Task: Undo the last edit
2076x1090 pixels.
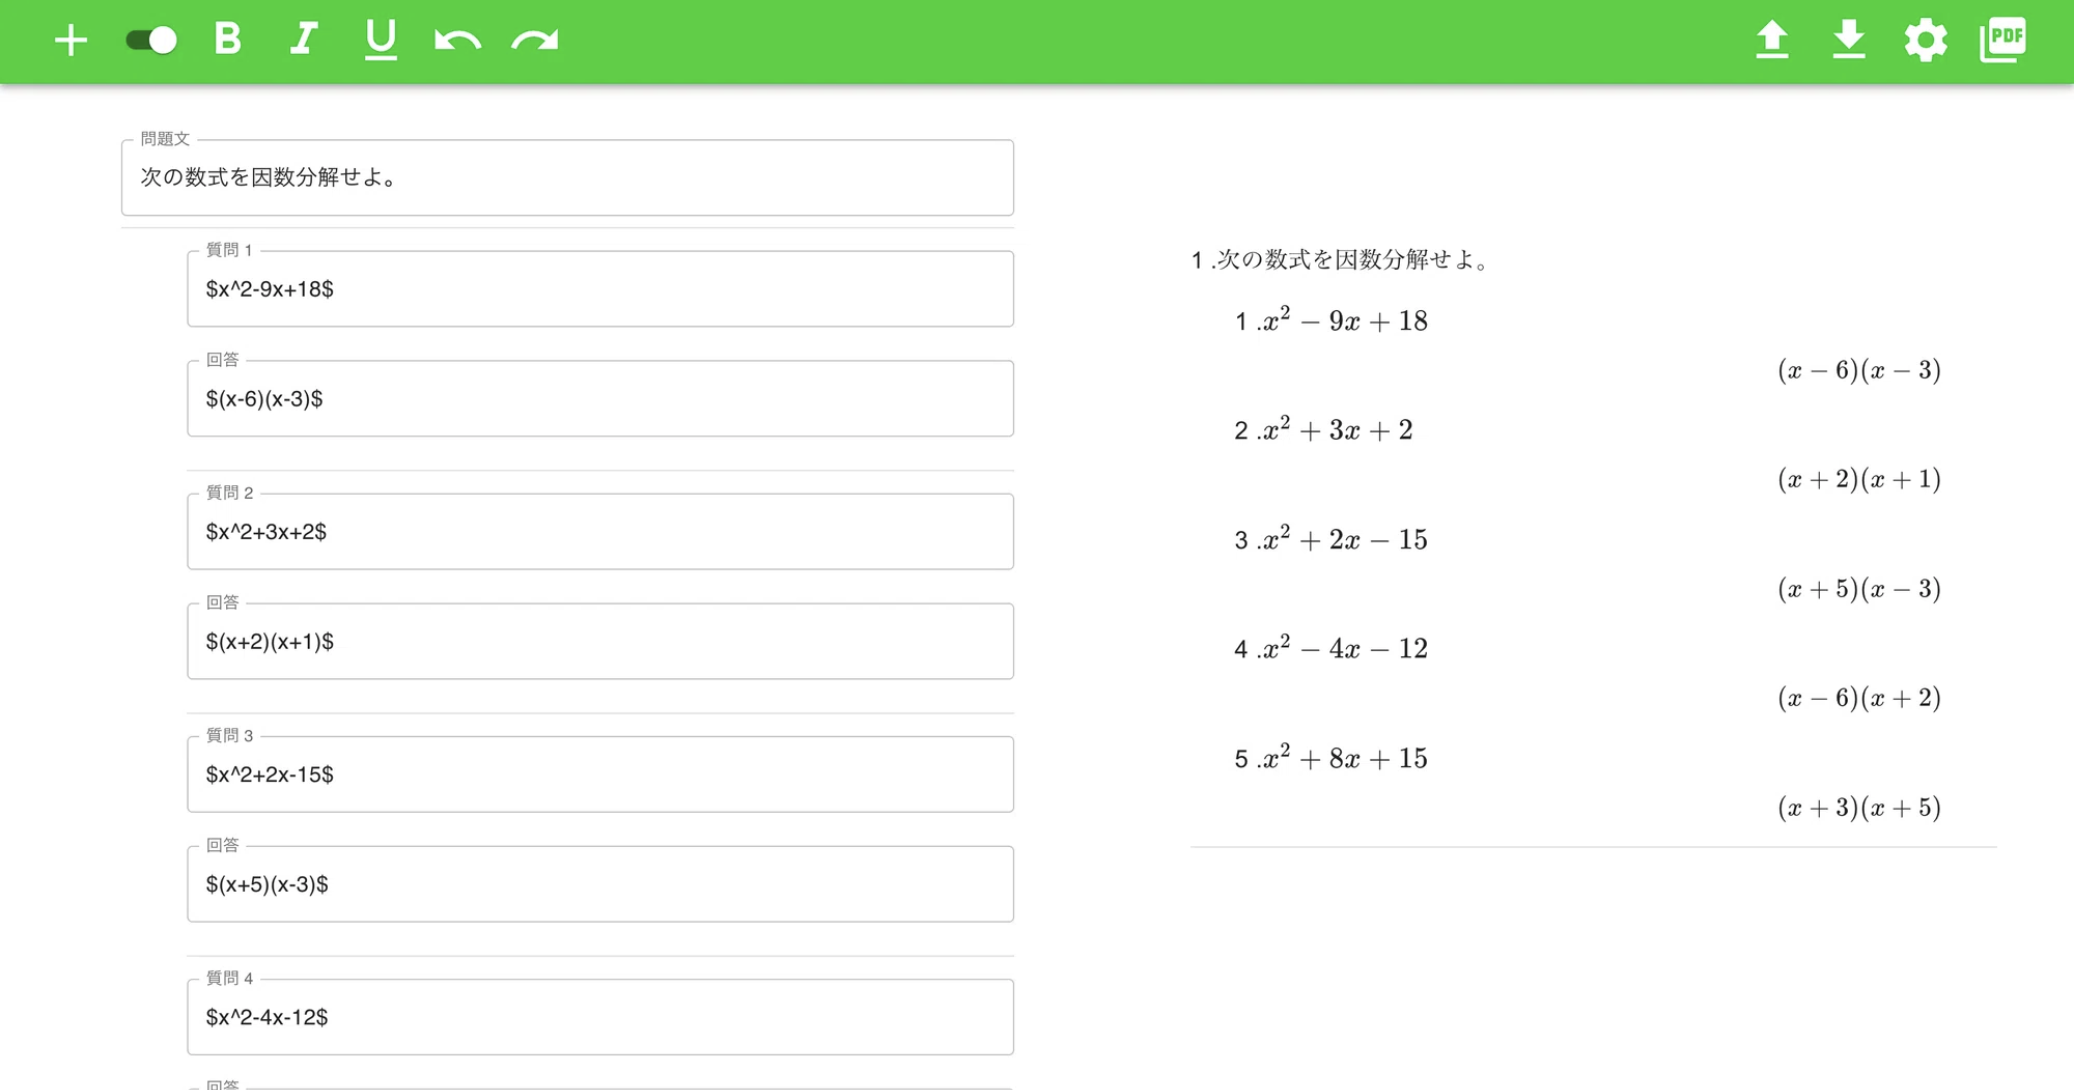Action: (456, 40)
